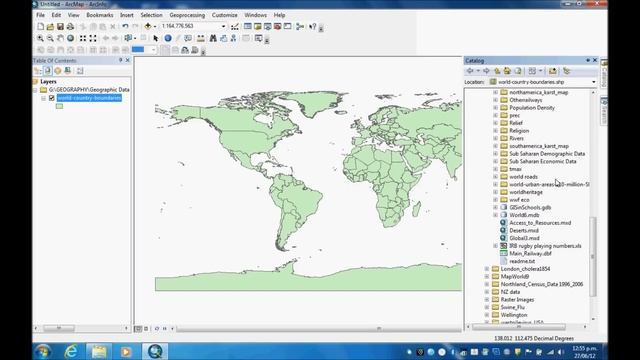Open the map scale dropdown

(223, 27)
